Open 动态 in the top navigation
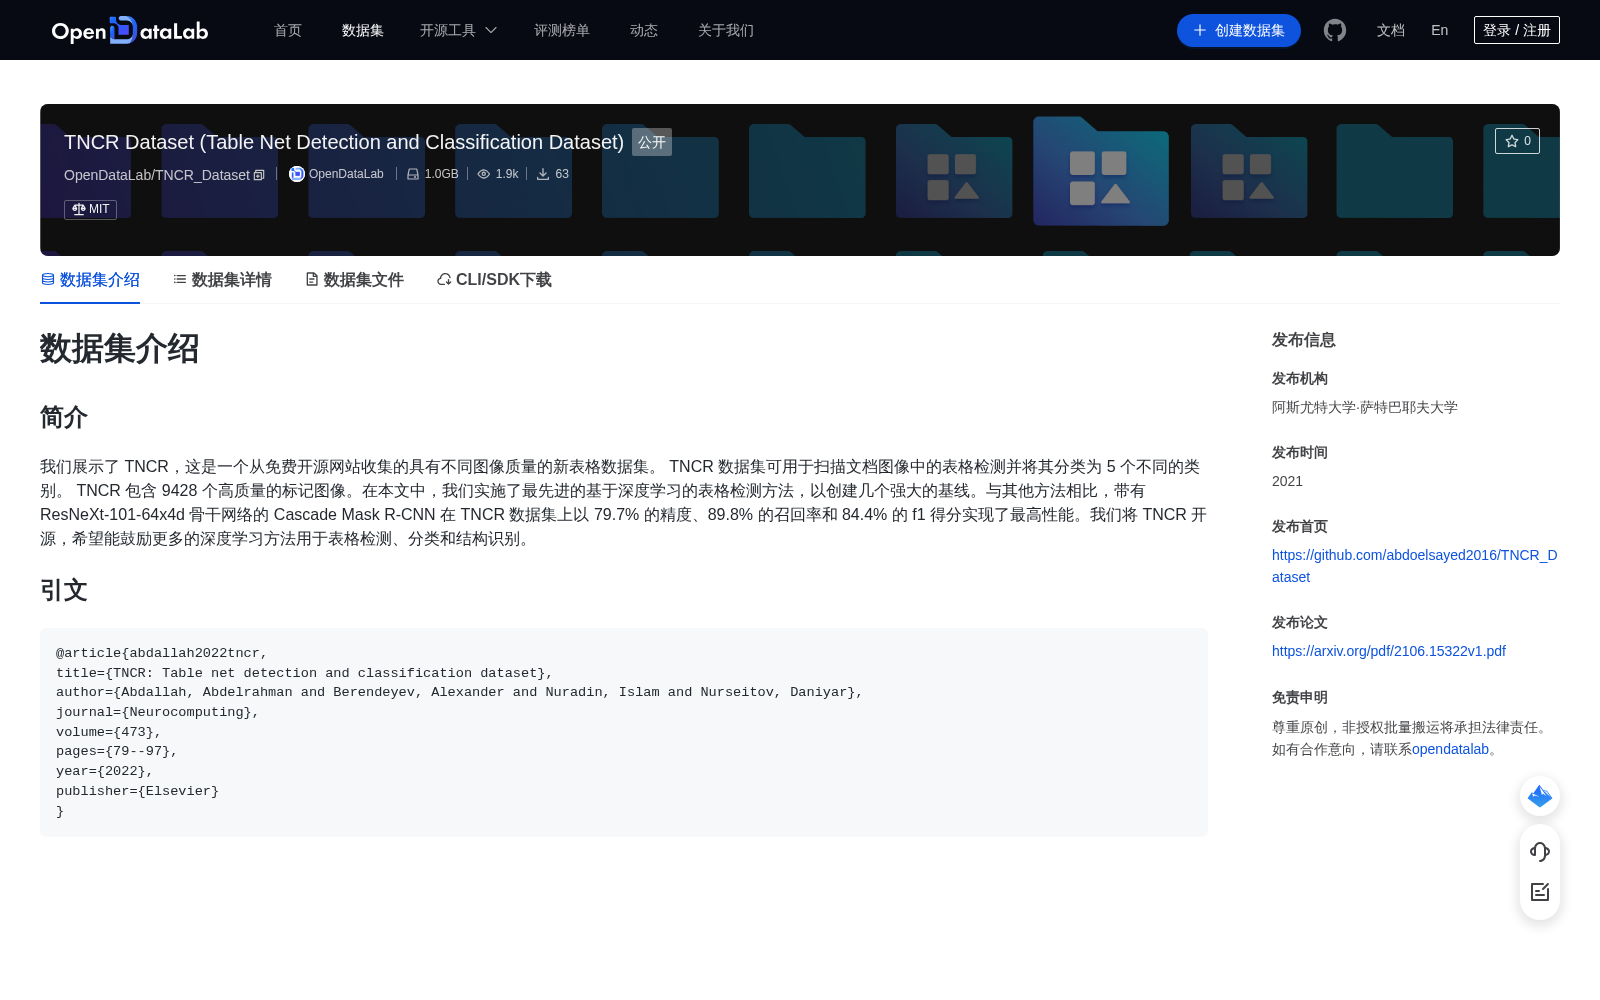Viewport: 1600px width, 1000px height. click(x=644, y=30)
